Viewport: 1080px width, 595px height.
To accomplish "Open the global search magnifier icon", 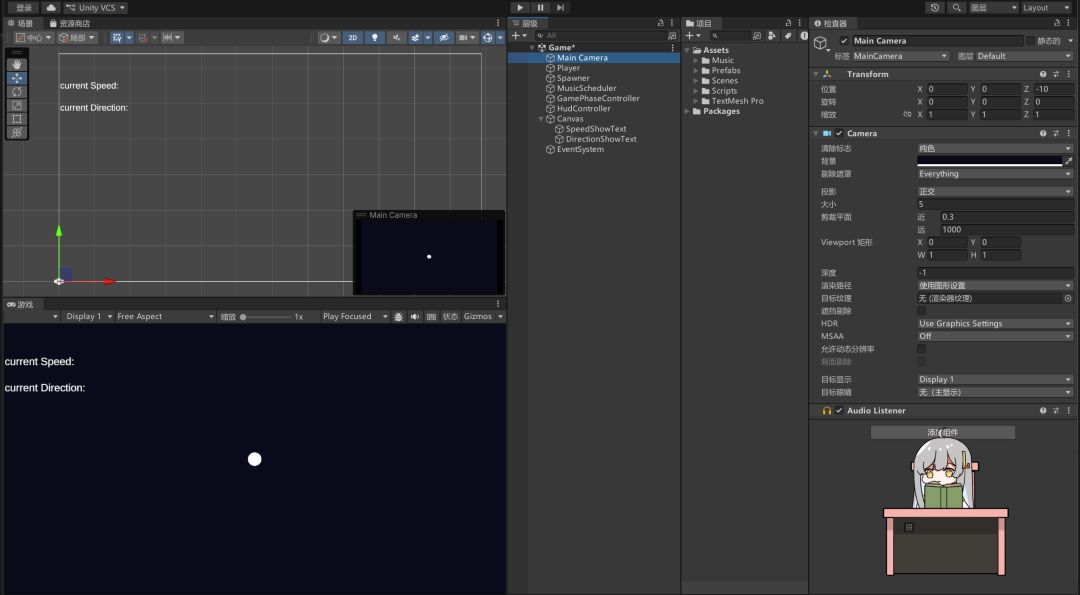I will [956, 8].
